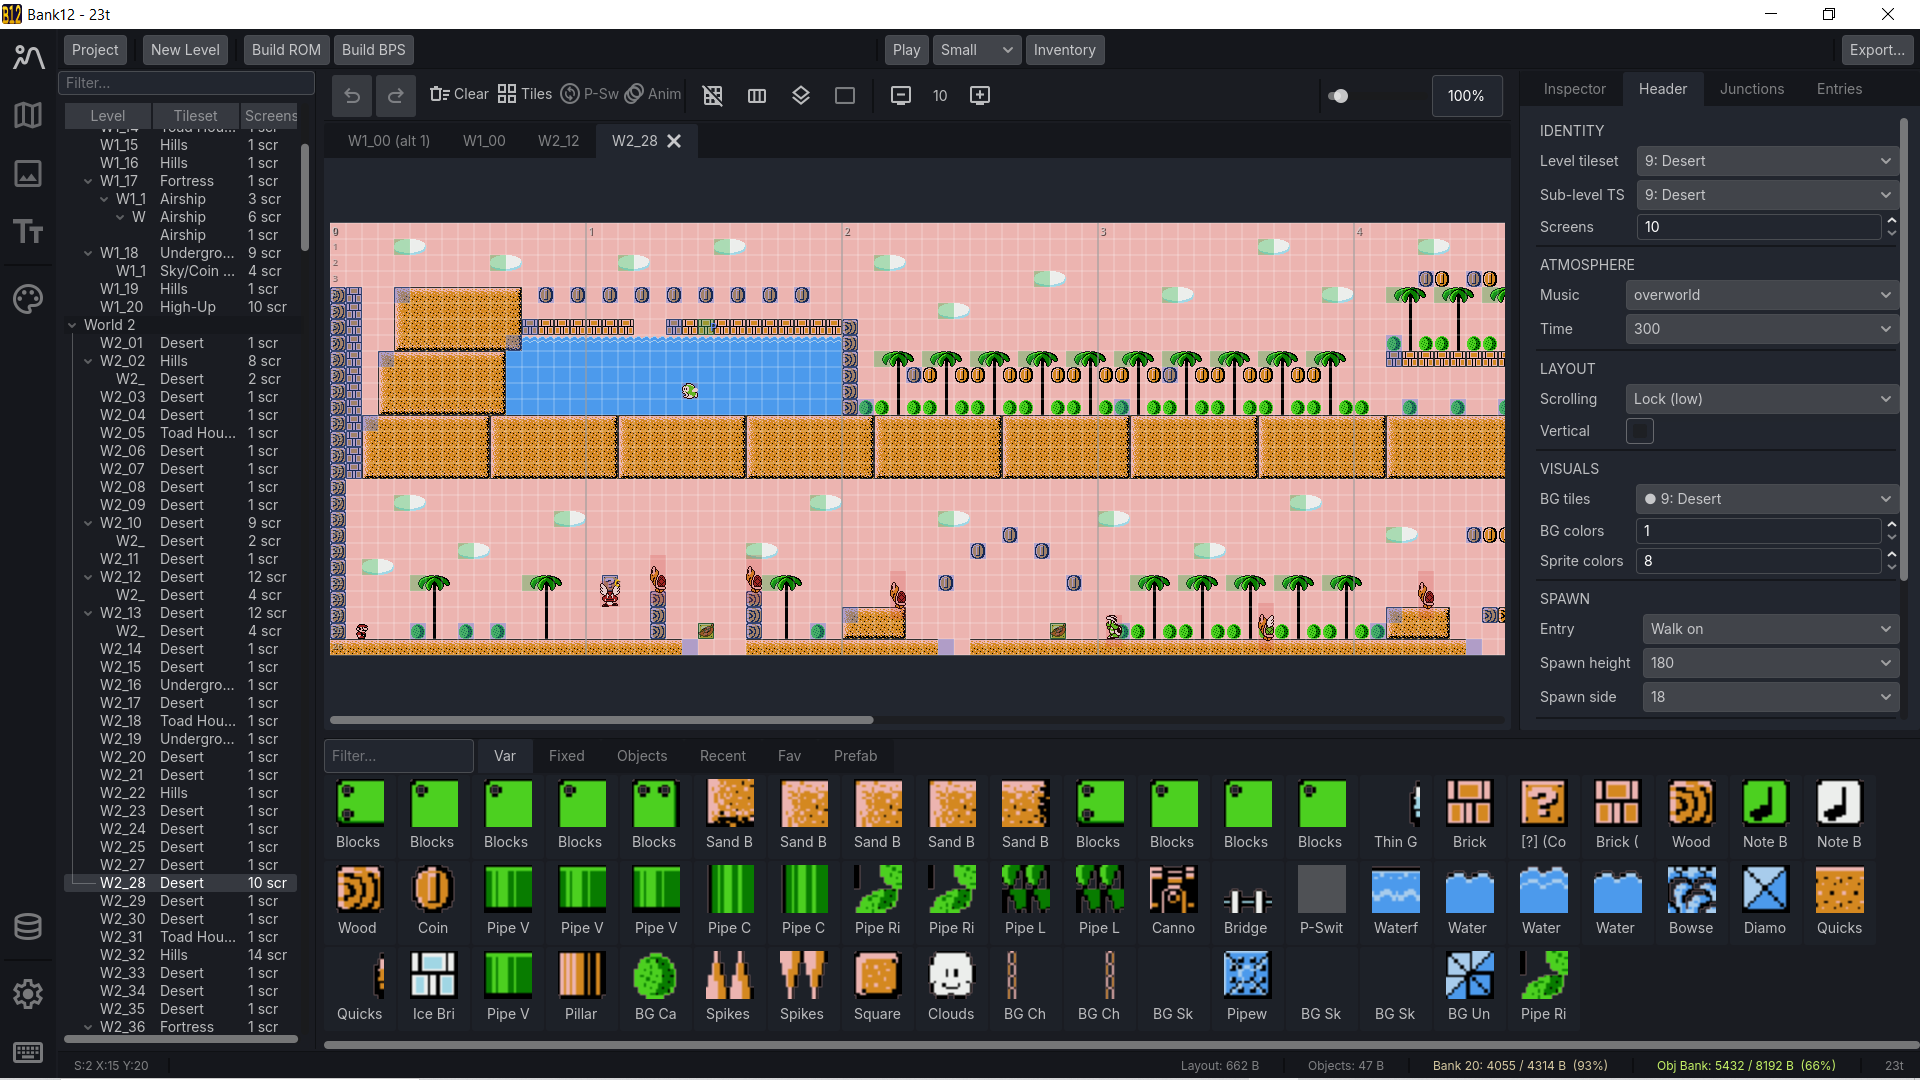Viewport: 1920px width, 1080px height.
Task: Switch to the Objects palette tab
Action: pyautogui.click(x=642, y=756)
